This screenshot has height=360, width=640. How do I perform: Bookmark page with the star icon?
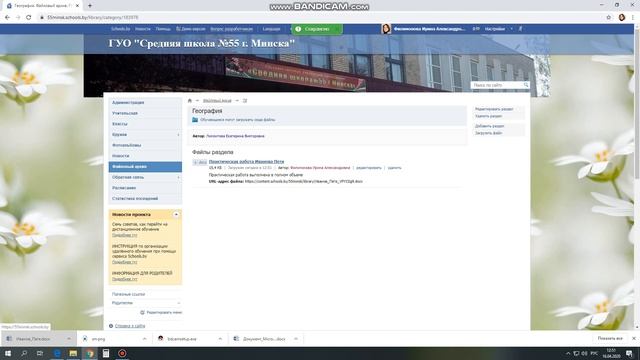609,18
